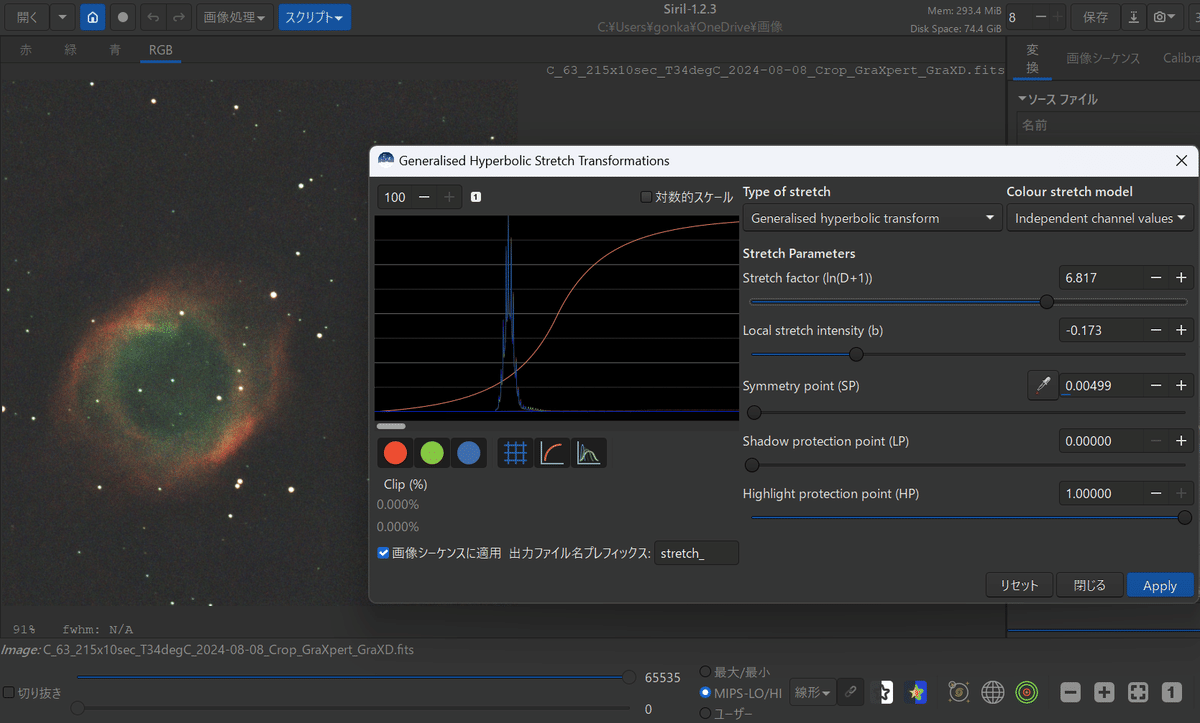Click the negative view icon at bottom
The width and height of the screenshot is (1200, 723).
pos(883,691)
